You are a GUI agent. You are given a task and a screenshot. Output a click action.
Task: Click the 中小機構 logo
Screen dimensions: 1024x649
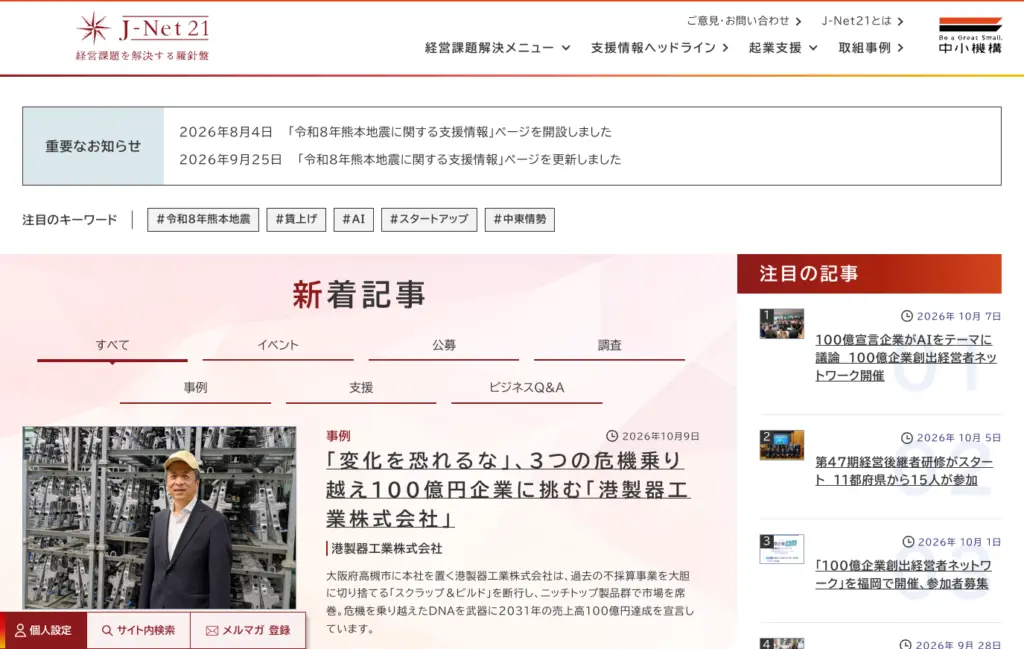[970, 35]
